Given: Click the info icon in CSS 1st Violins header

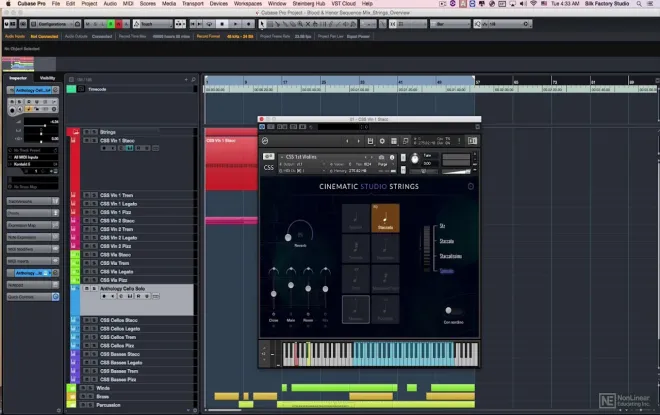Looking at the screenshot, I should pyautogui.click(x=392, y=157).
